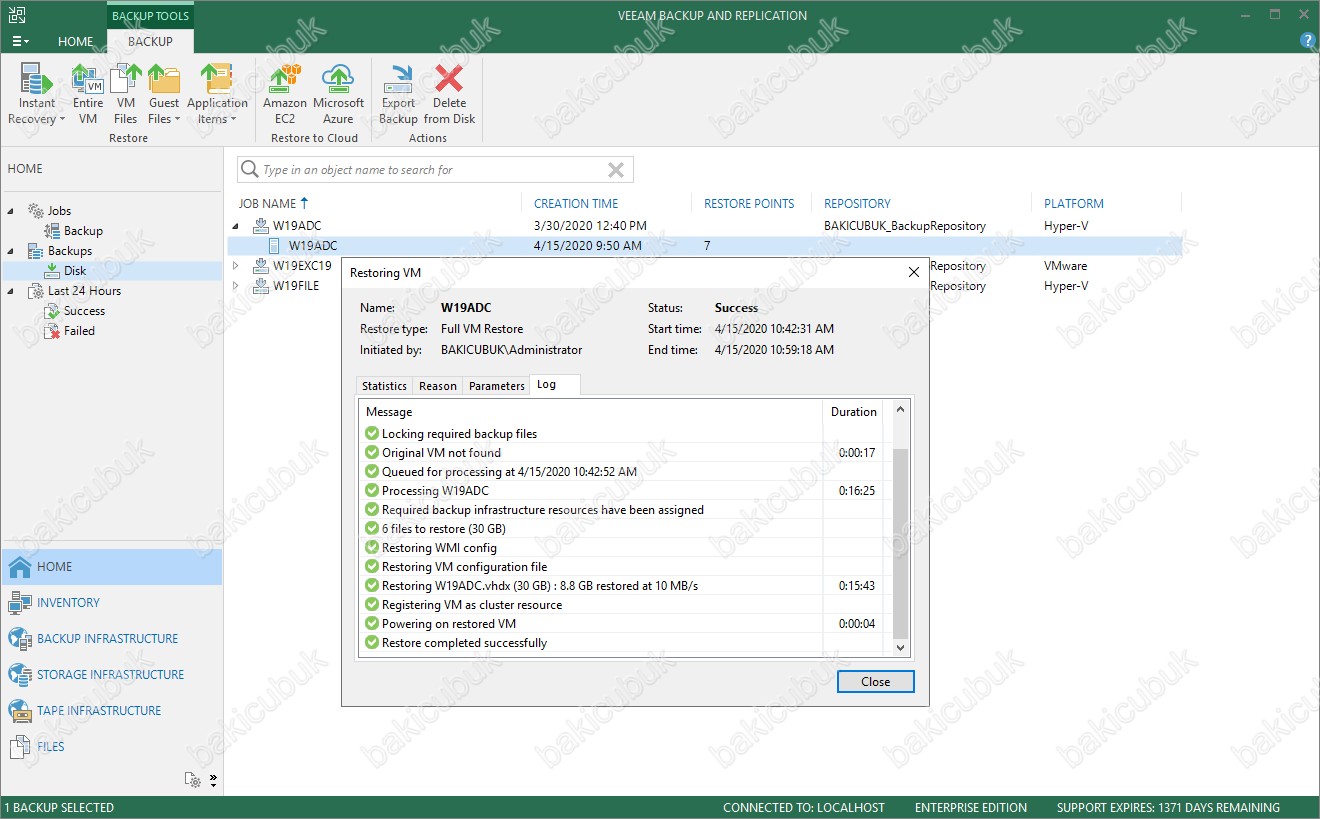Viewport: 1320px width, 819px height.
Task: Click the log scroll up arrow
Action: click(x=900, y=410)
